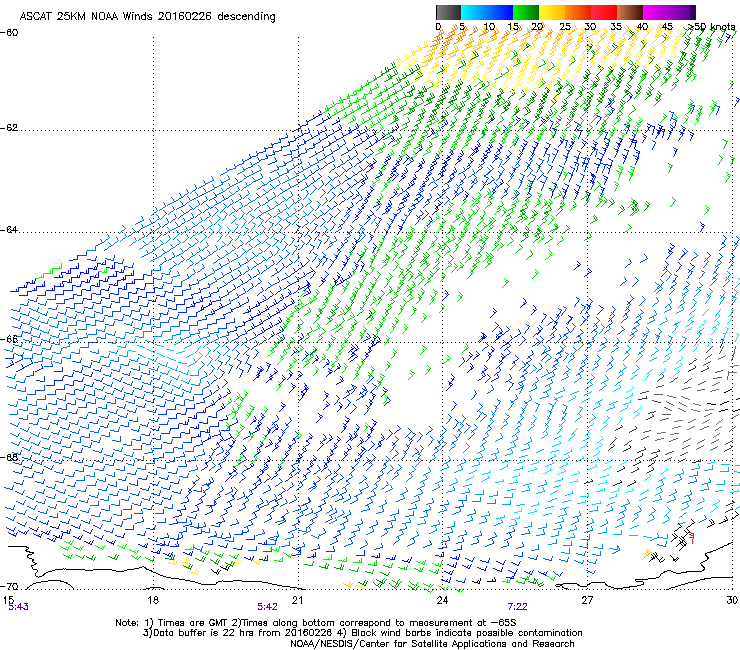Select the green 15-20 knots swatch

coord(526,12)
